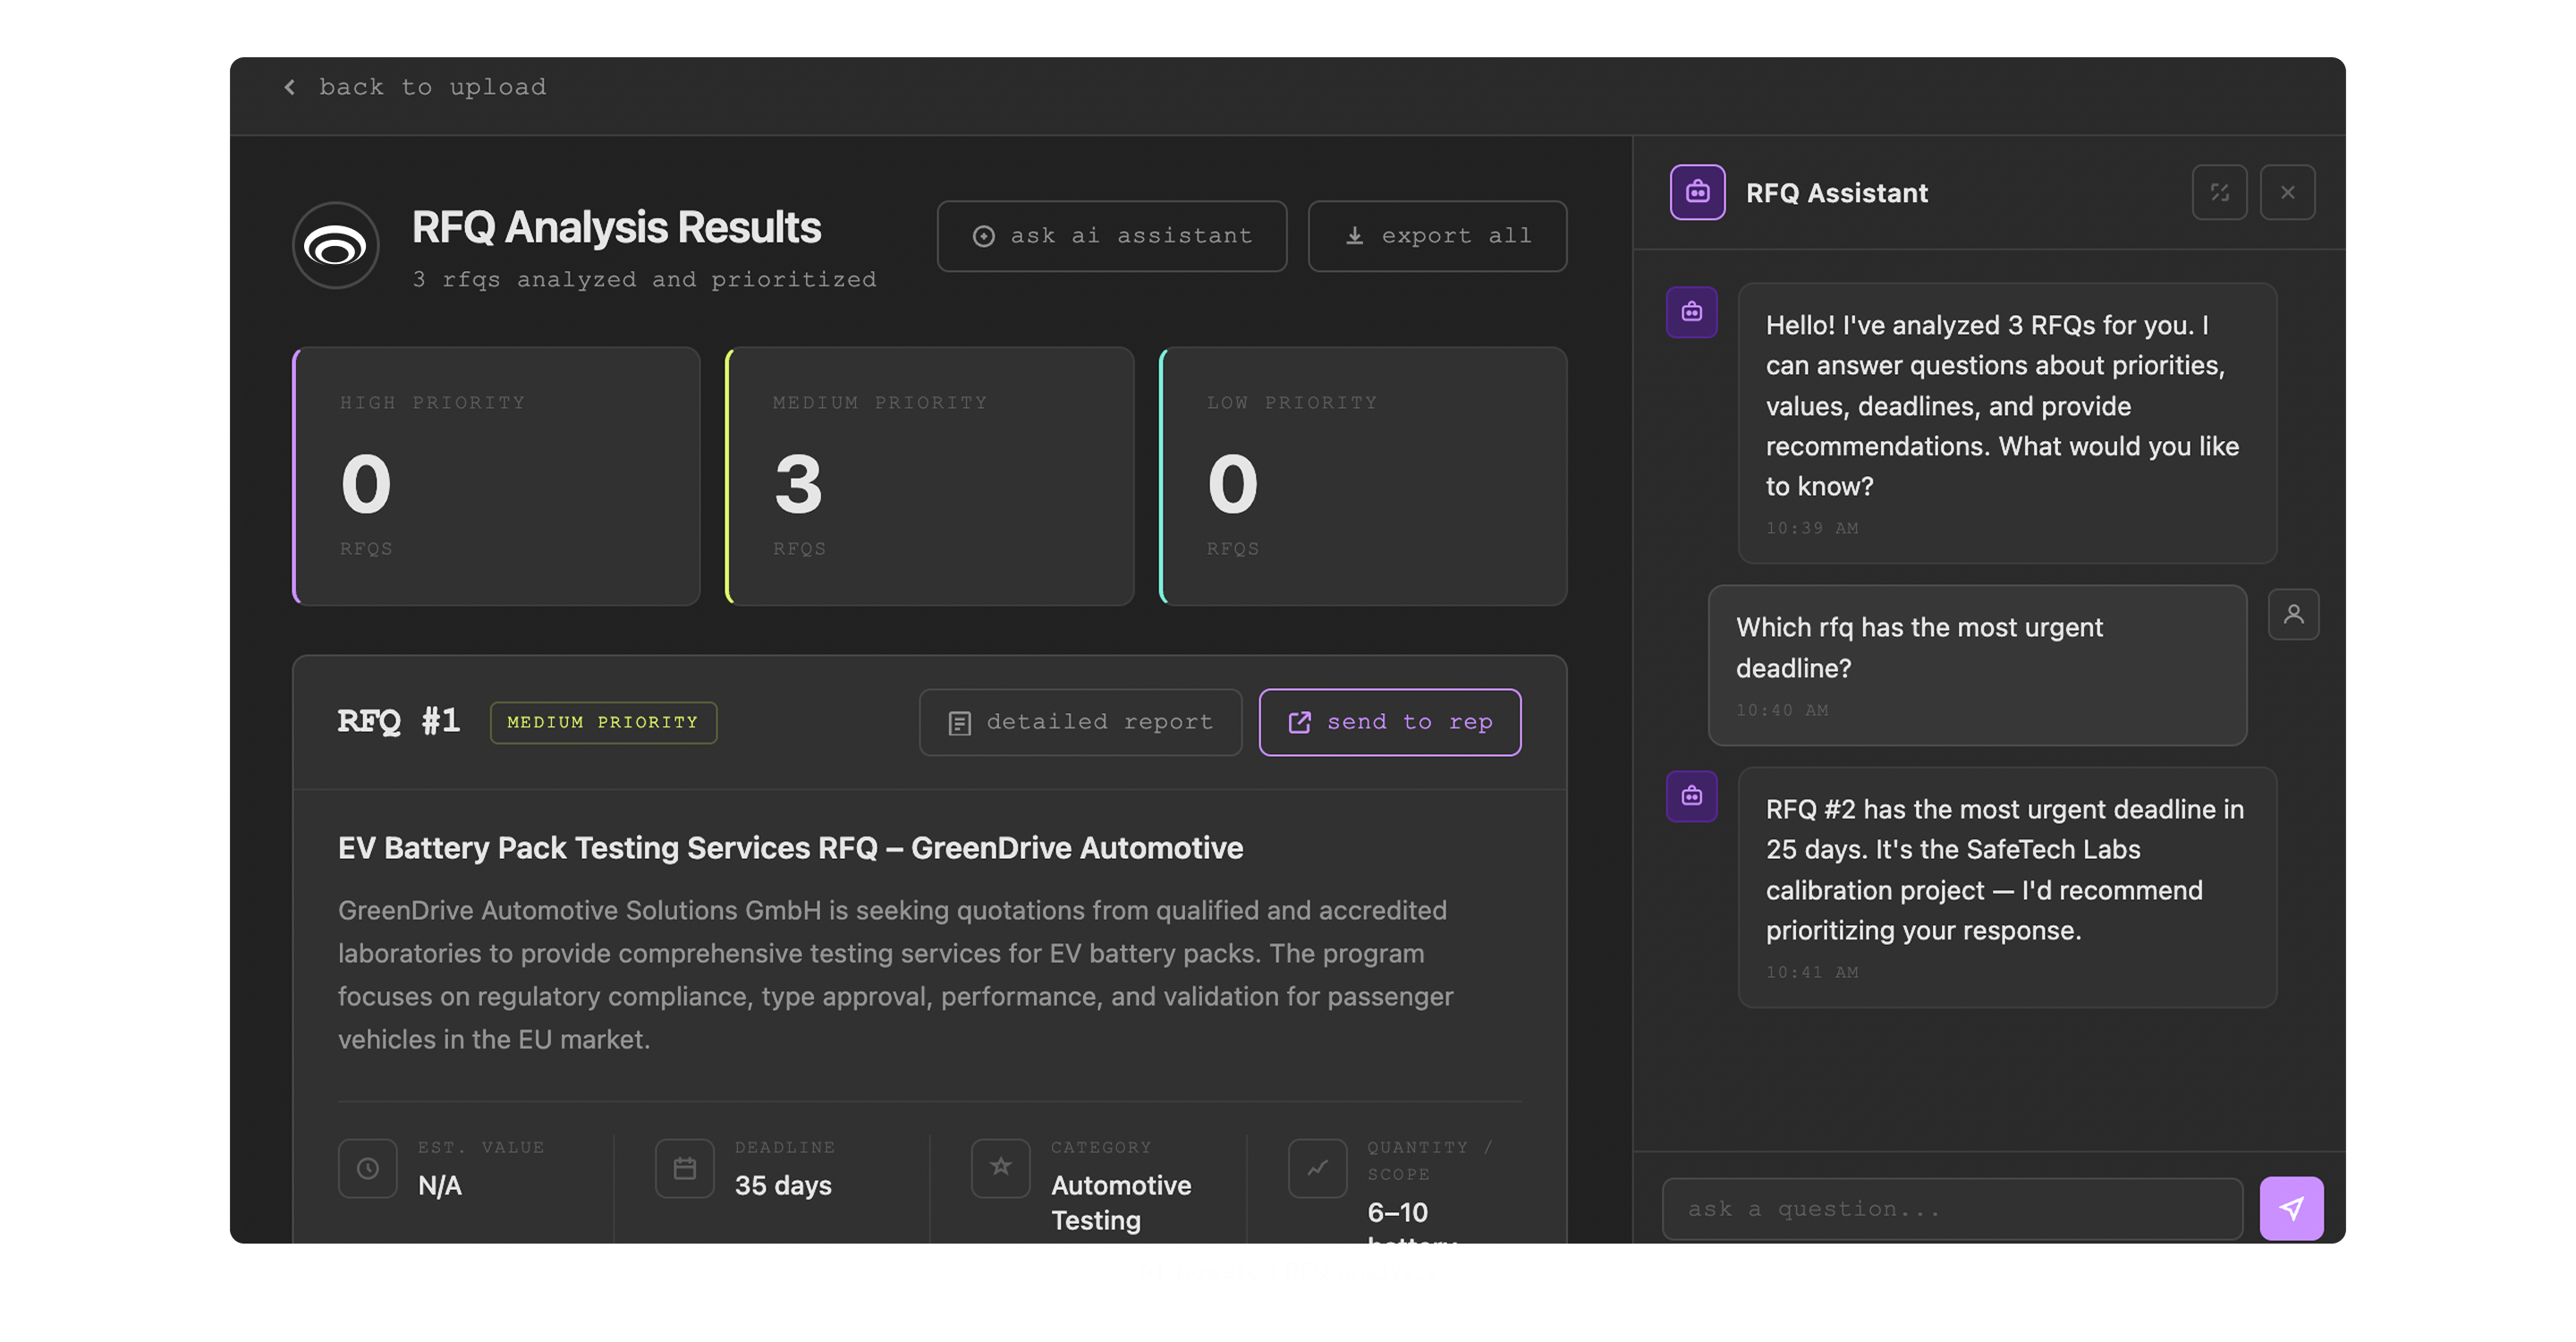
Task: Focus the ask a question input field
Action: click(1952, 1209)
